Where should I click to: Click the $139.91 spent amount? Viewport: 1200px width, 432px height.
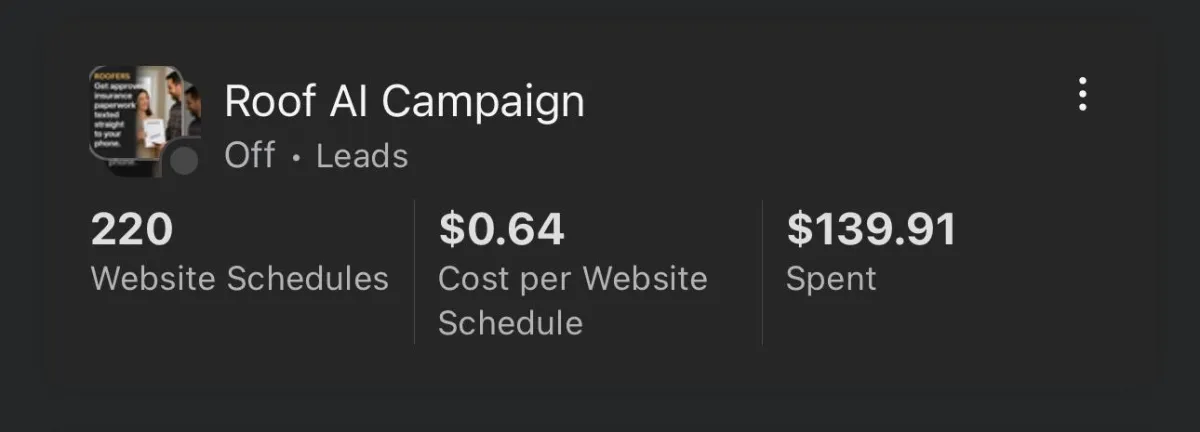(871, 230)
